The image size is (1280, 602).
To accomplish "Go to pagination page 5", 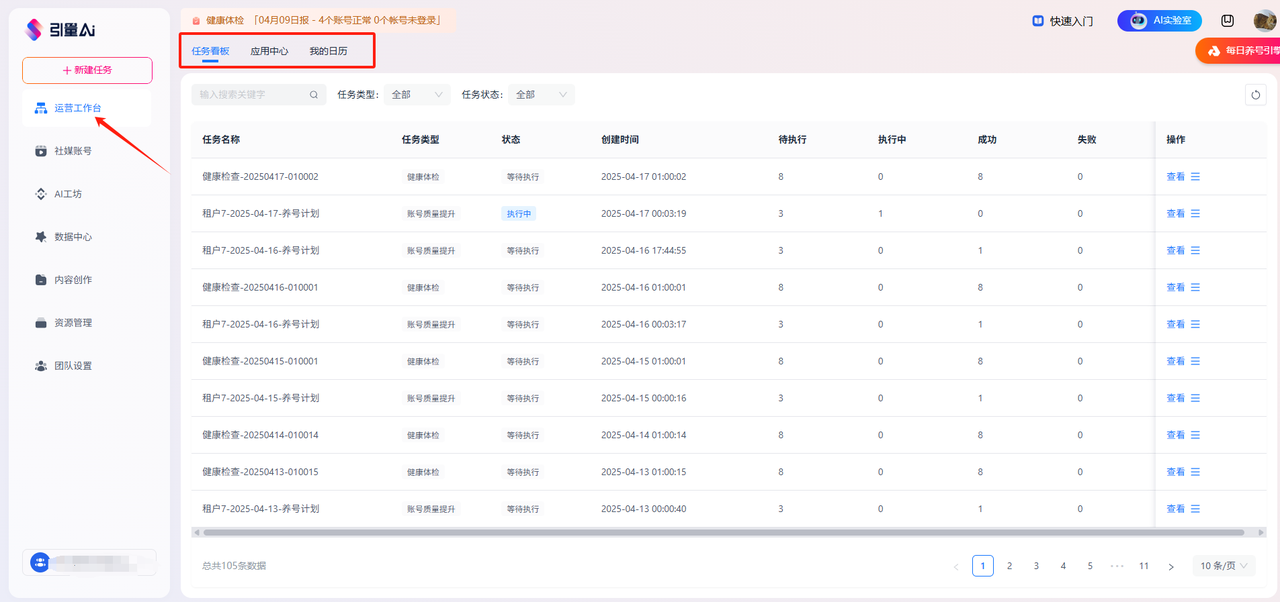I will (1091, 566).
